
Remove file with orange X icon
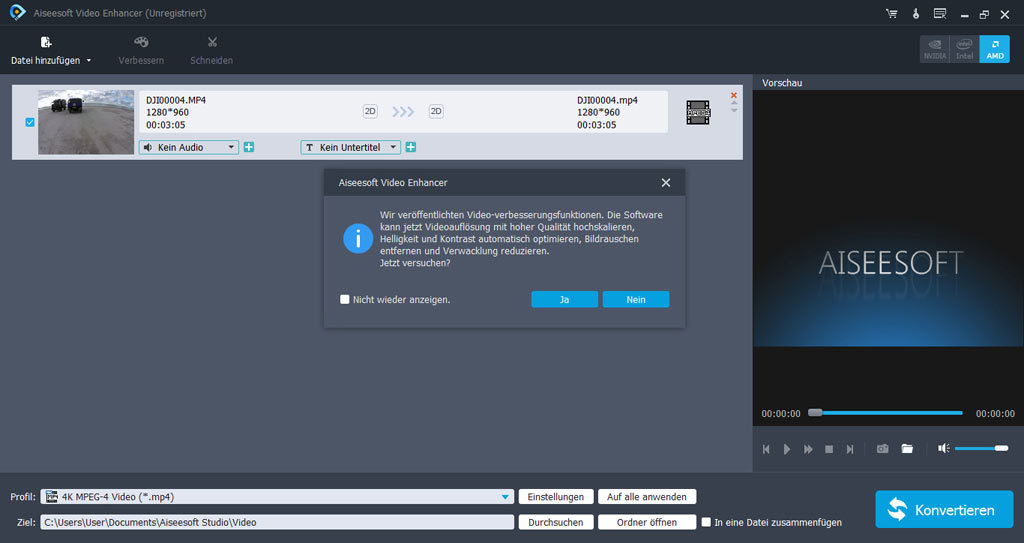coord(733,95)
